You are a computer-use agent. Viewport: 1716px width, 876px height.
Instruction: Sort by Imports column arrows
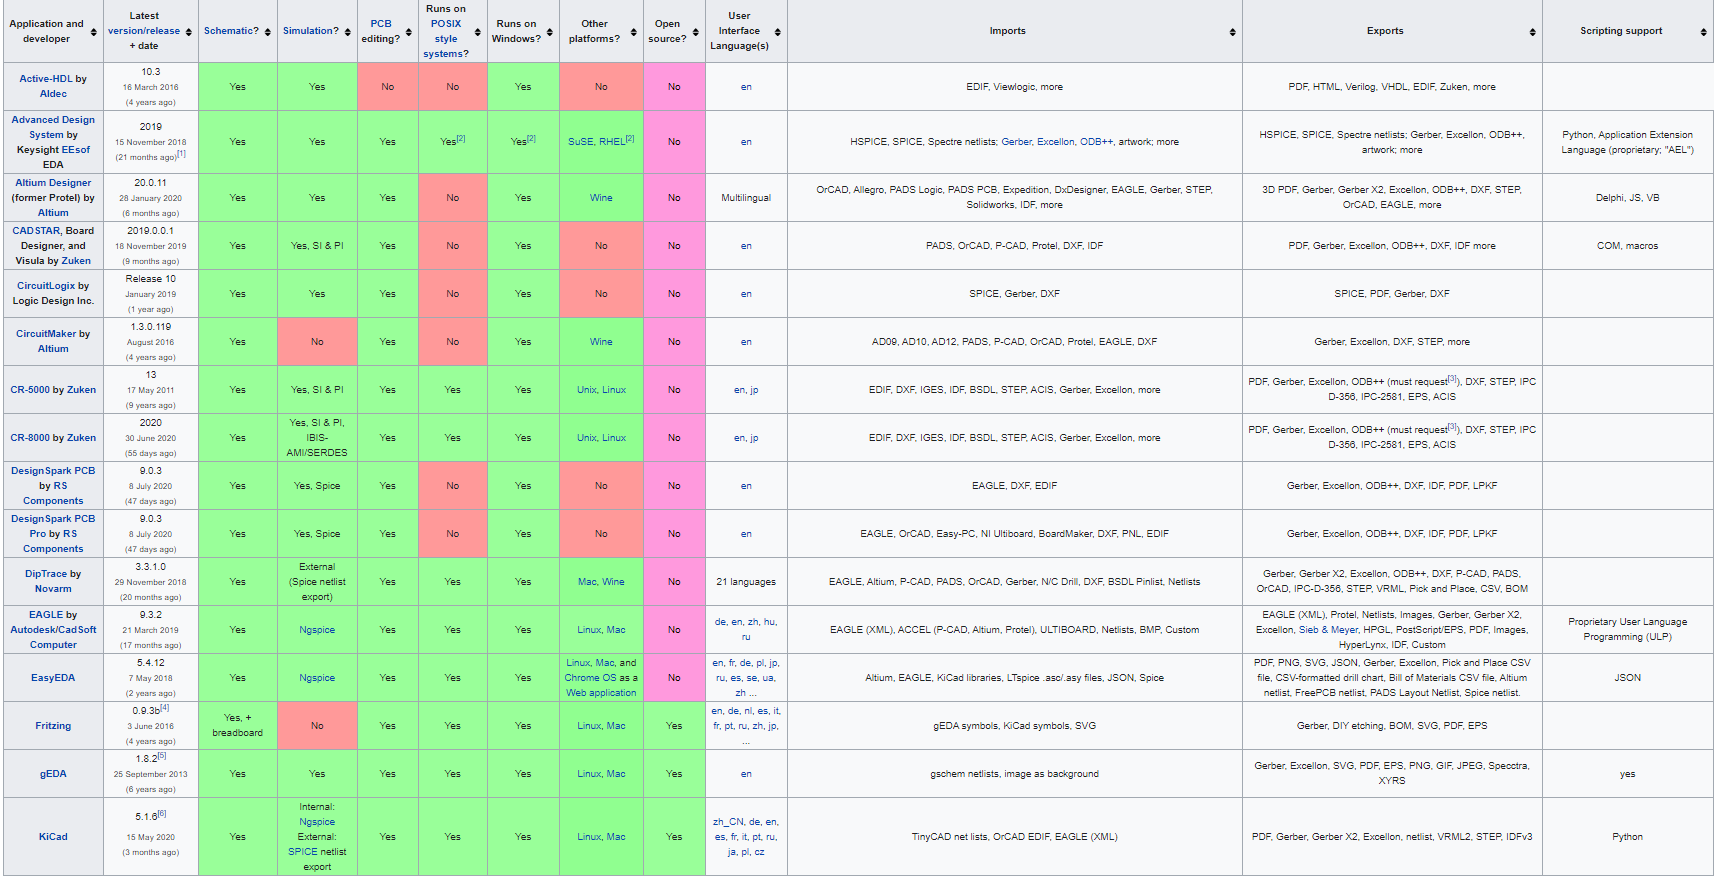[x=1233, y=32]
